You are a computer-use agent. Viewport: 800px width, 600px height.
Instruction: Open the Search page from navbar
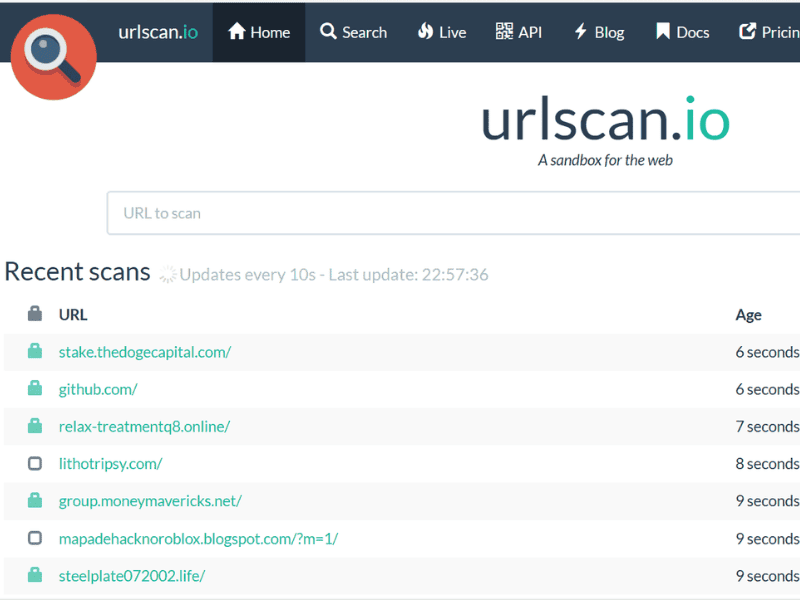pos(353,32)
